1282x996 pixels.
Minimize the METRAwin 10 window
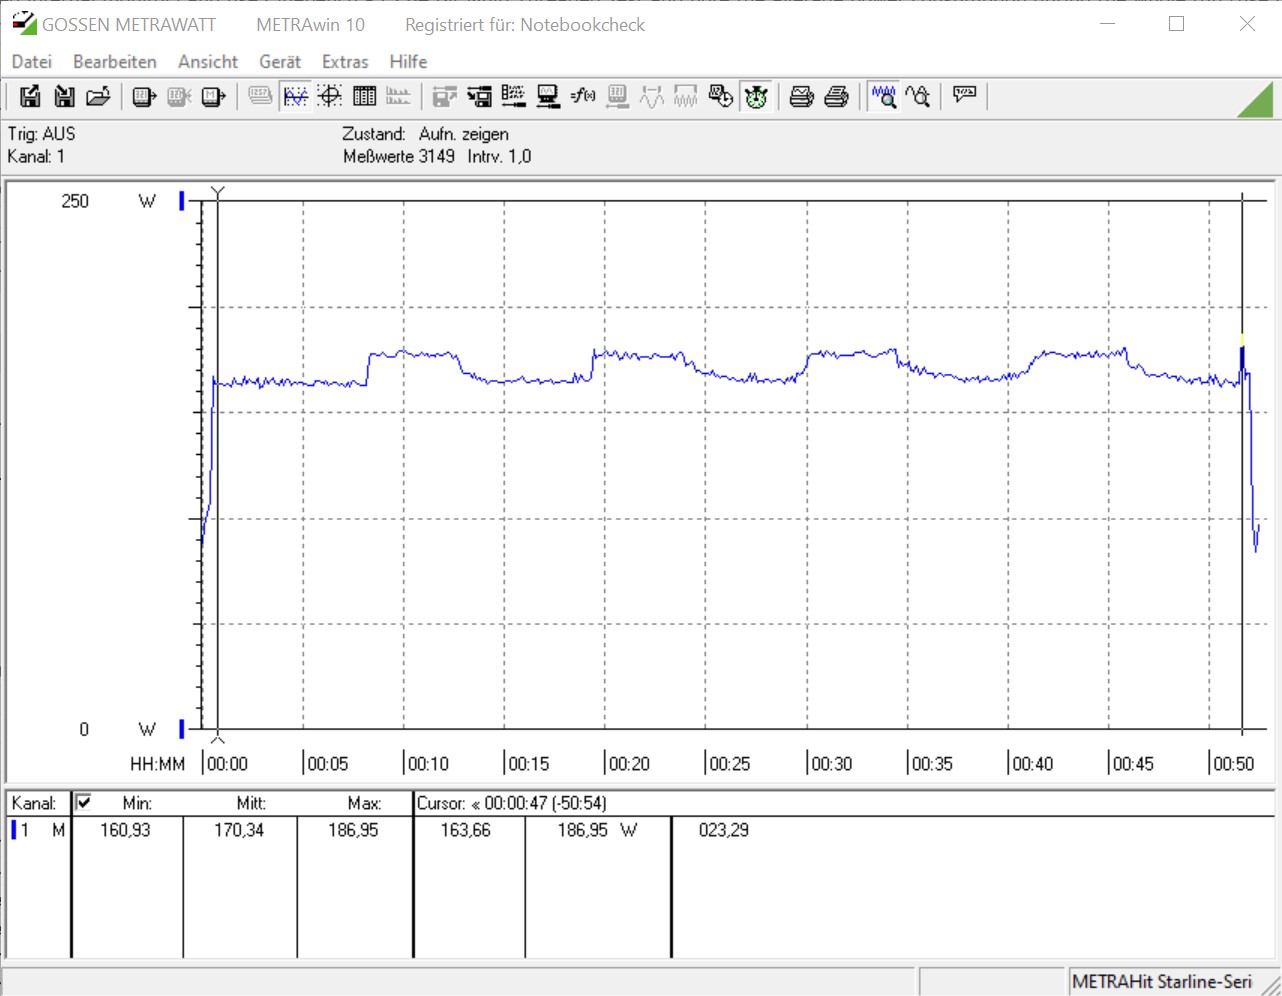click(1107, 24)
